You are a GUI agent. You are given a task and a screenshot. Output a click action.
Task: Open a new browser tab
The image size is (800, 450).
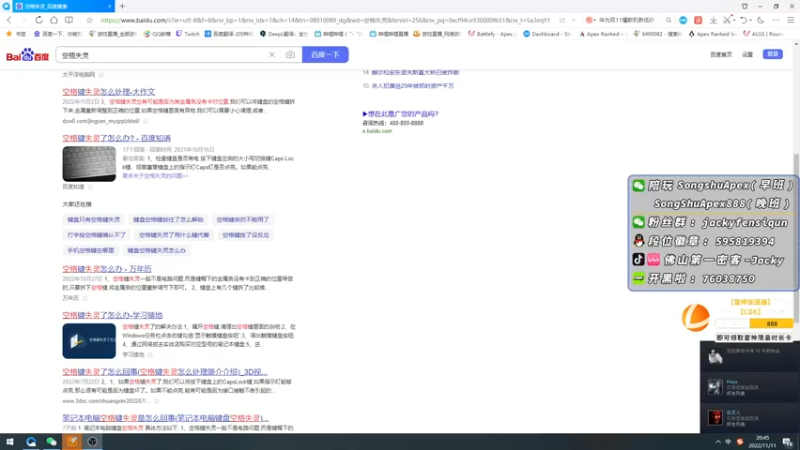(122, 6)
